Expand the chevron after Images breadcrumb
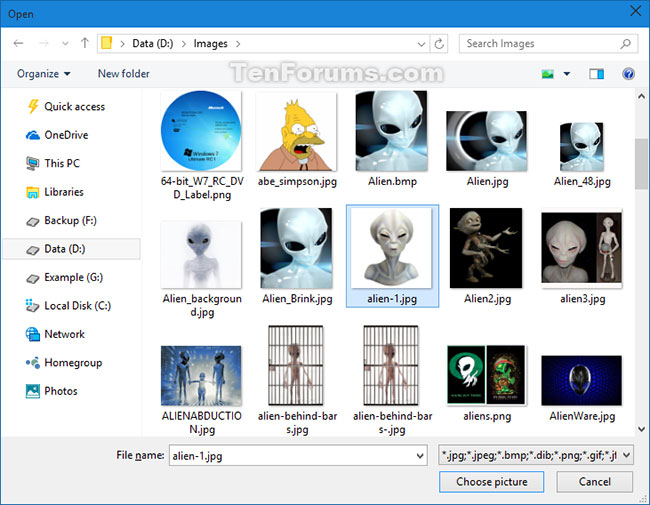Viewport: 650px width, 505px height. pos(238,44)
